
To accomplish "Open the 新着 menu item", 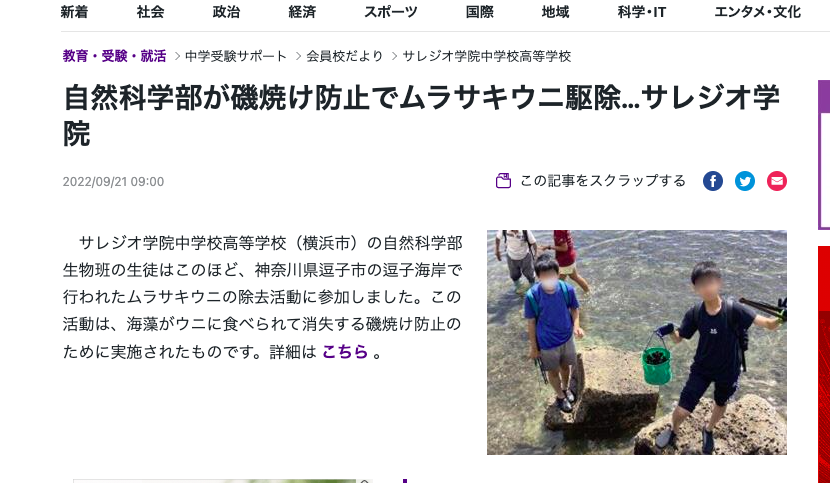I will [74, 12].
